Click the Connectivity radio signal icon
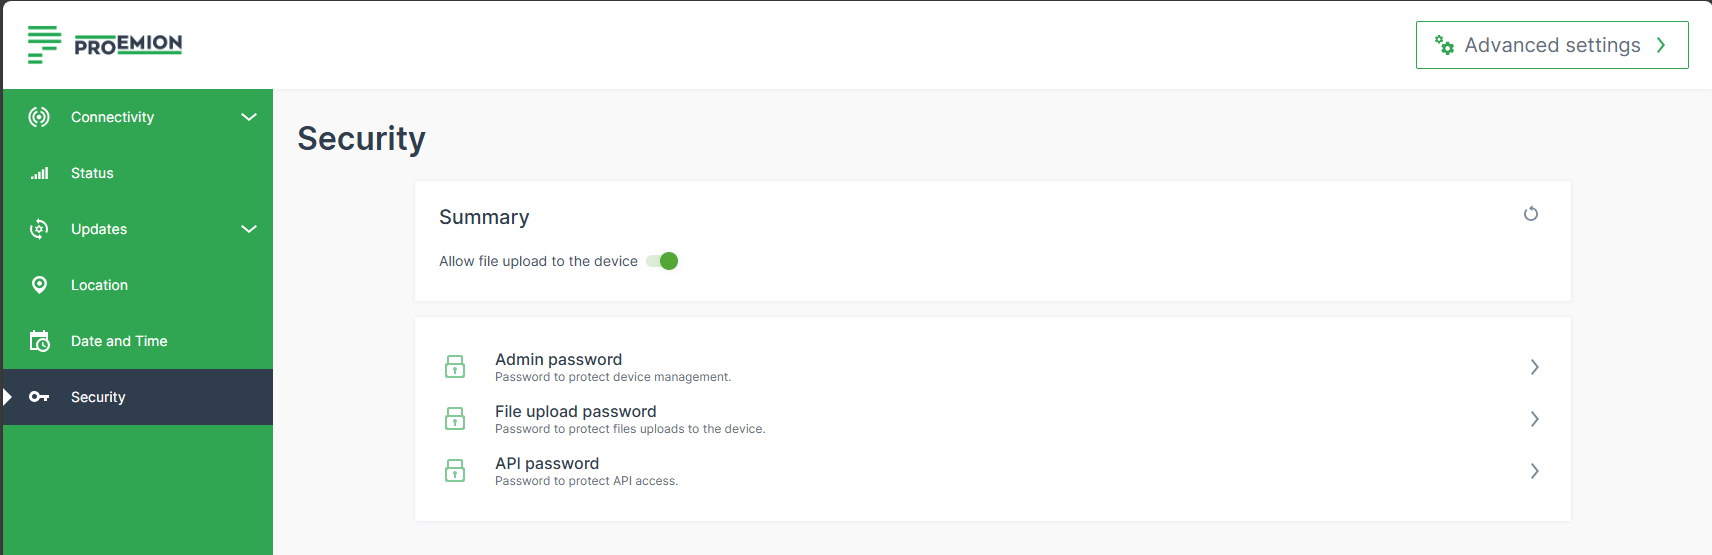Image resolution: width=1712 pixels, height=555 pixels. (x=39, y=117)
